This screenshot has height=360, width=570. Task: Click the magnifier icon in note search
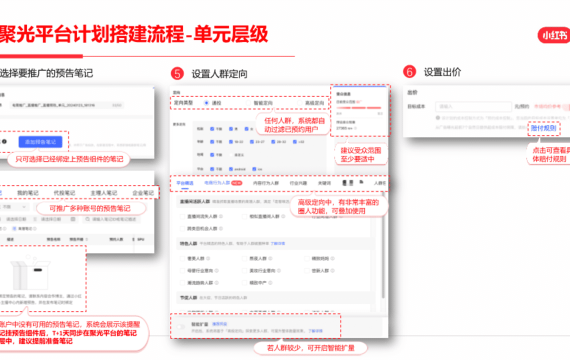pos(88,219)
